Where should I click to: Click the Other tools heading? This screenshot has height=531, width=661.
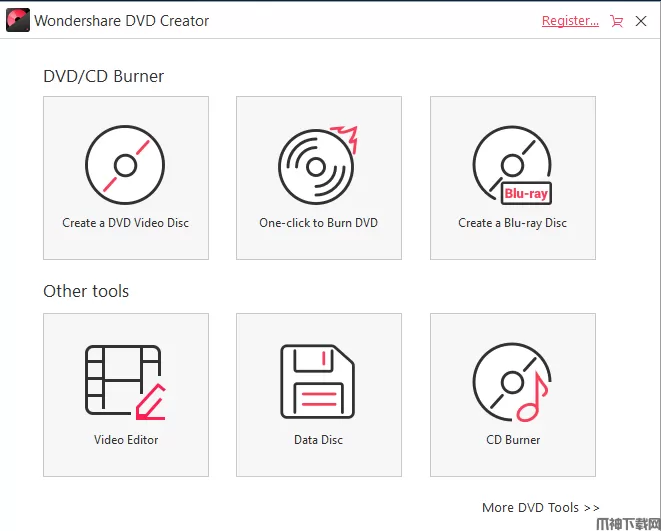click(x=86, y=291)
